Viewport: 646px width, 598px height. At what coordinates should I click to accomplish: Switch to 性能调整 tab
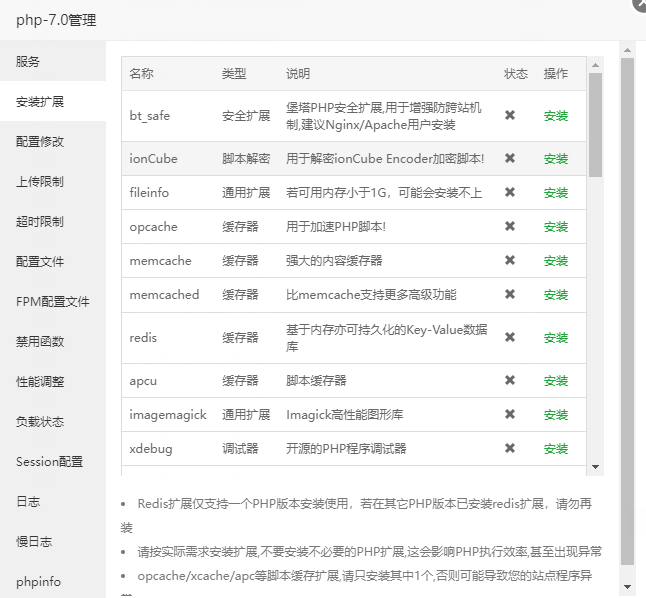click(x=53, y=381)
